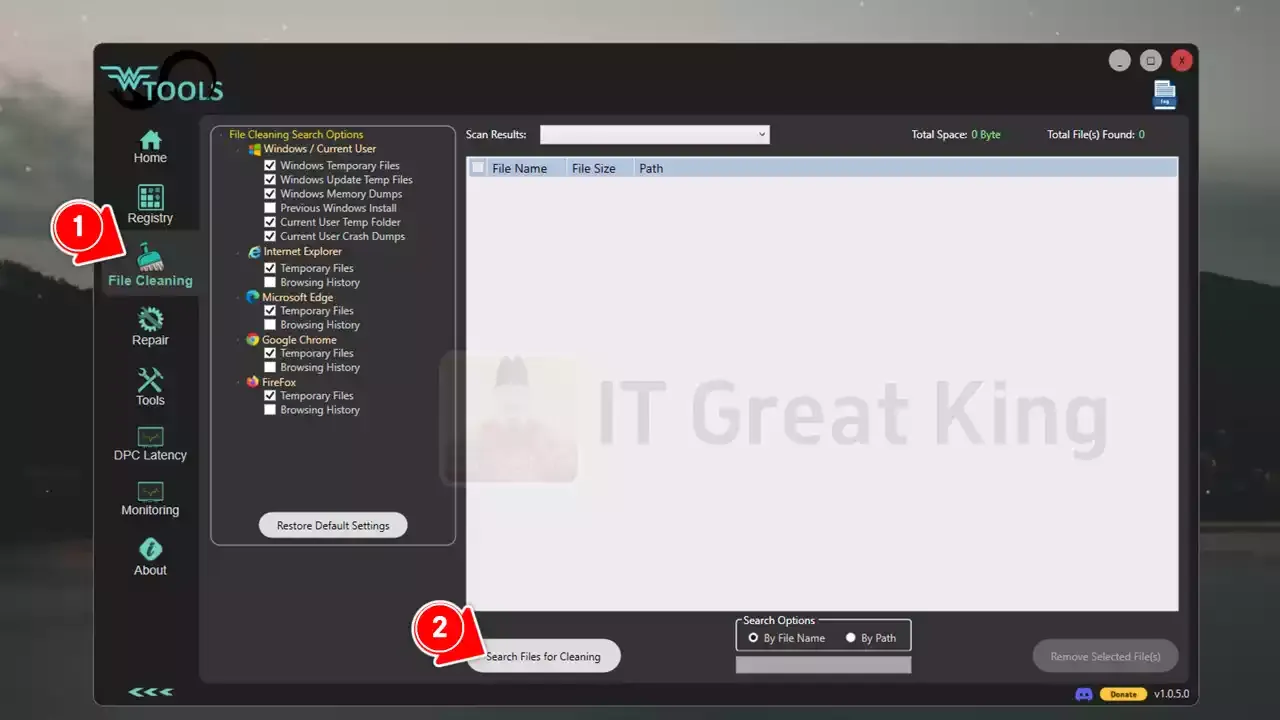Click the WTools logo

(x=162, y=82)
